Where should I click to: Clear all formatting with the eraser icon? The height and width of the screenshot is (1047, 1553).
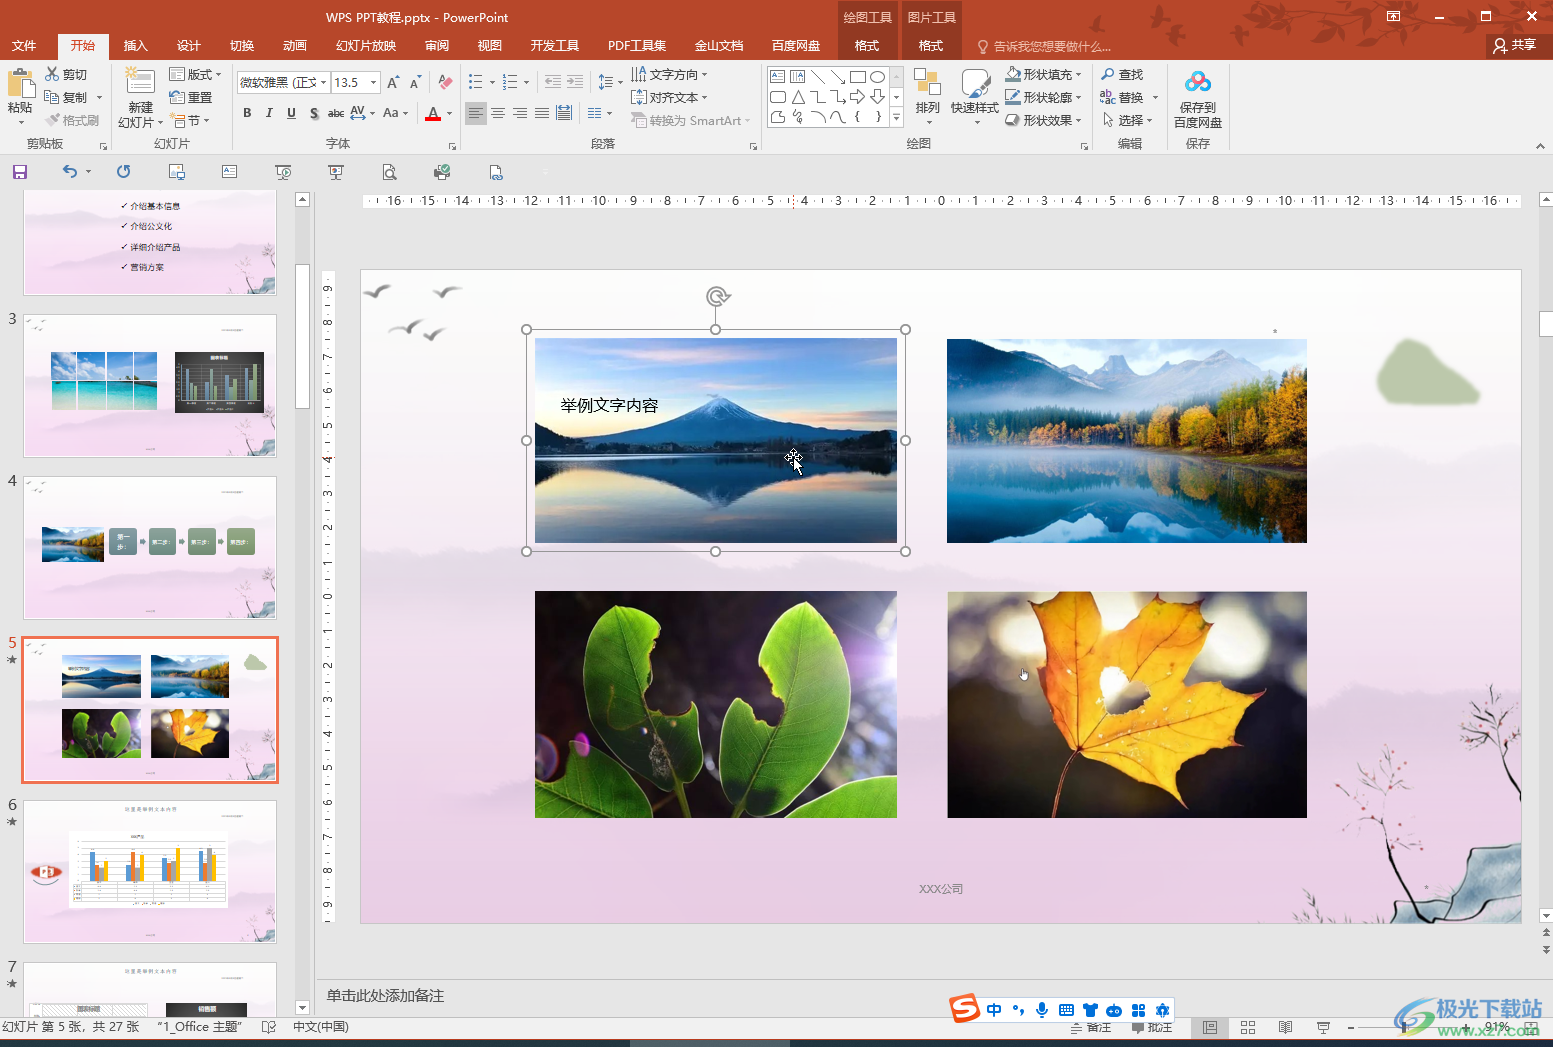445,82
